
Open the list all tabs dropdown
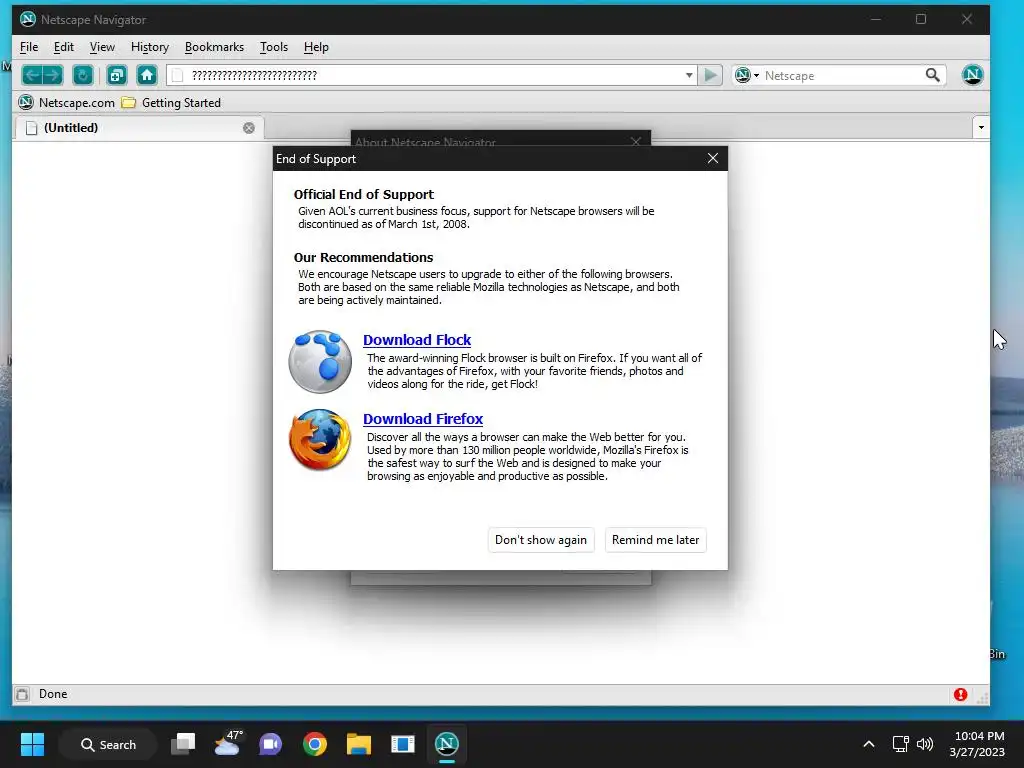click(x=981, y=127)
